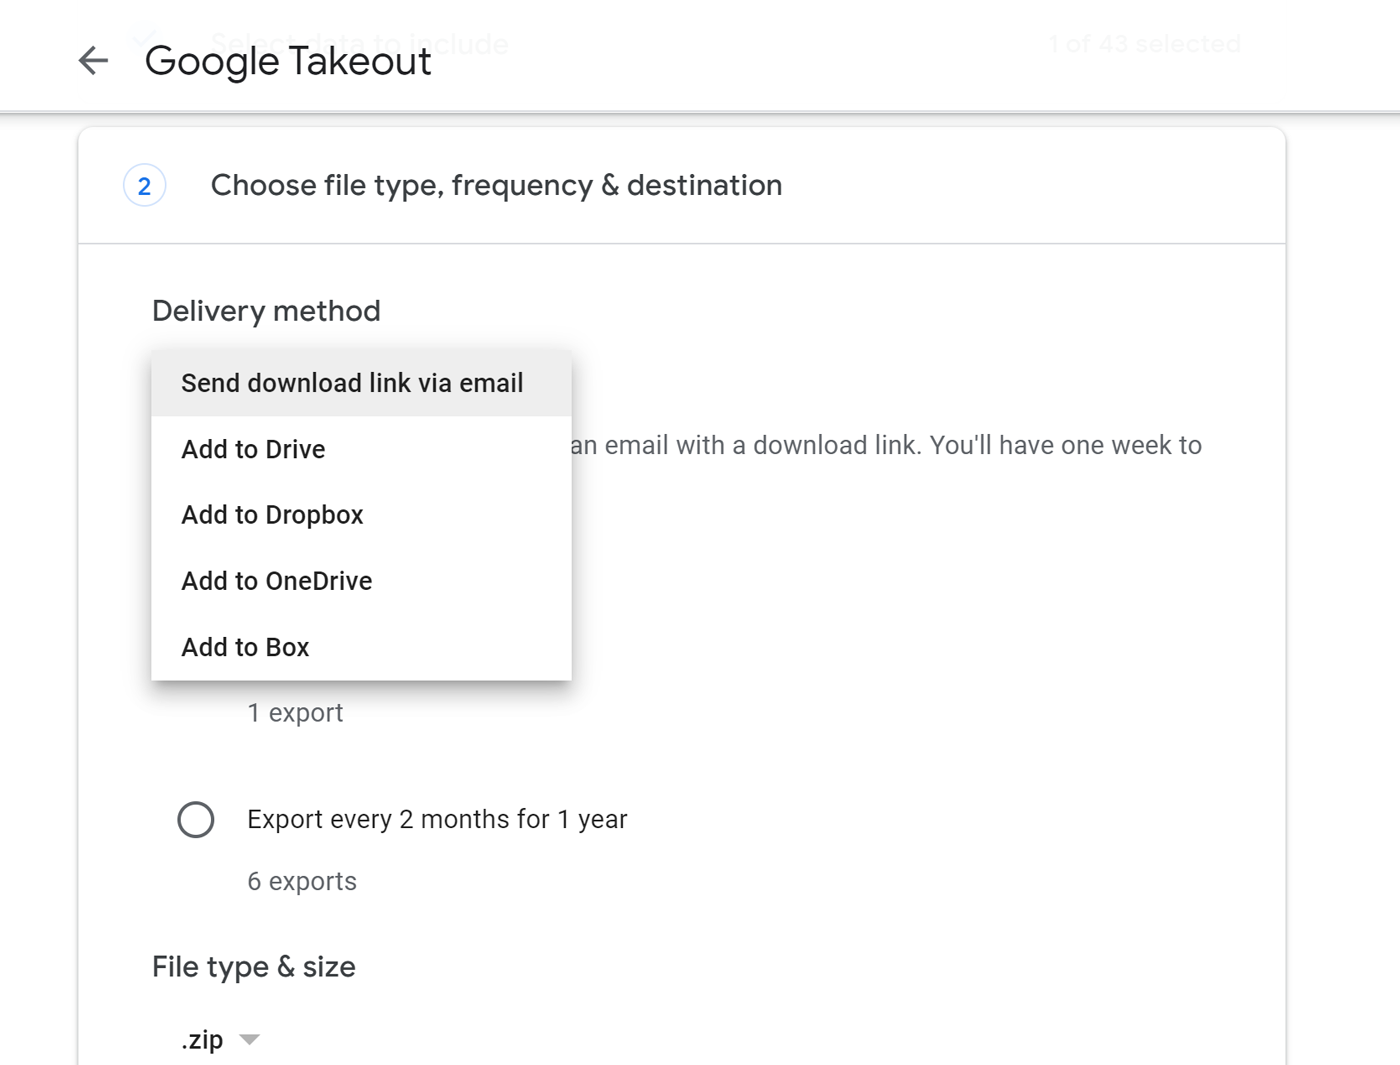Click the '1 of 43 selected' text
This screenshot has height=1065, width=1400.
1145,44
